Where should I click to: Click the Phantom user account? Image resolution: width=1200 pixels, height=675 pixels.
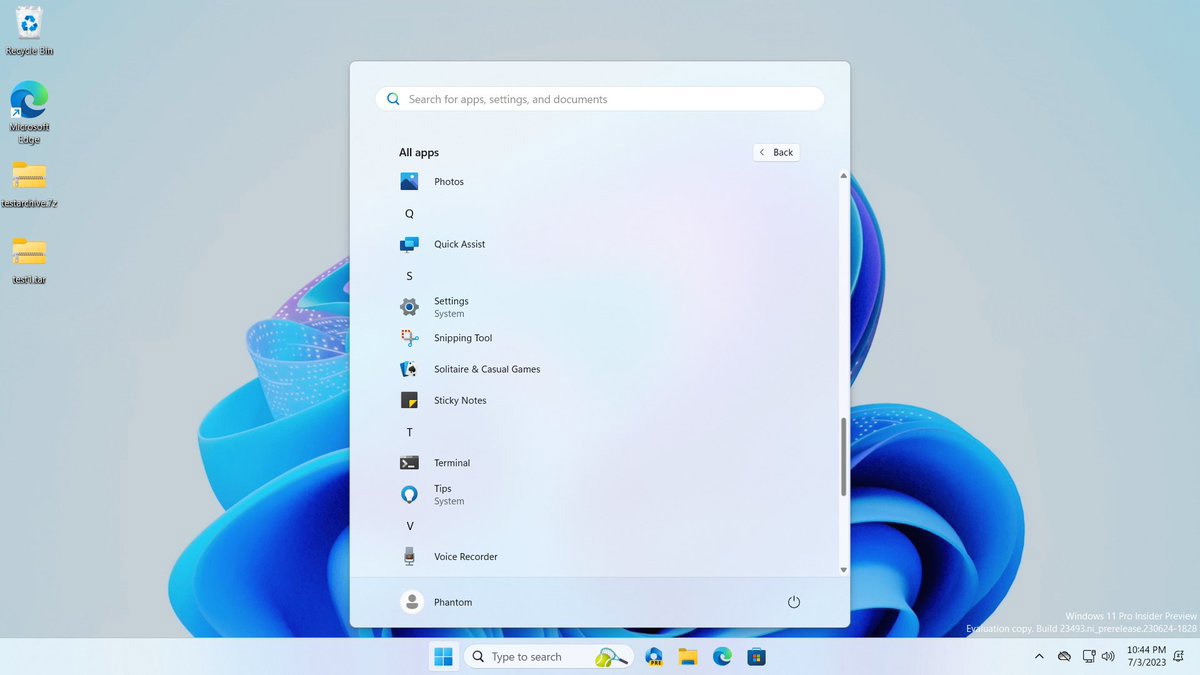438,601
